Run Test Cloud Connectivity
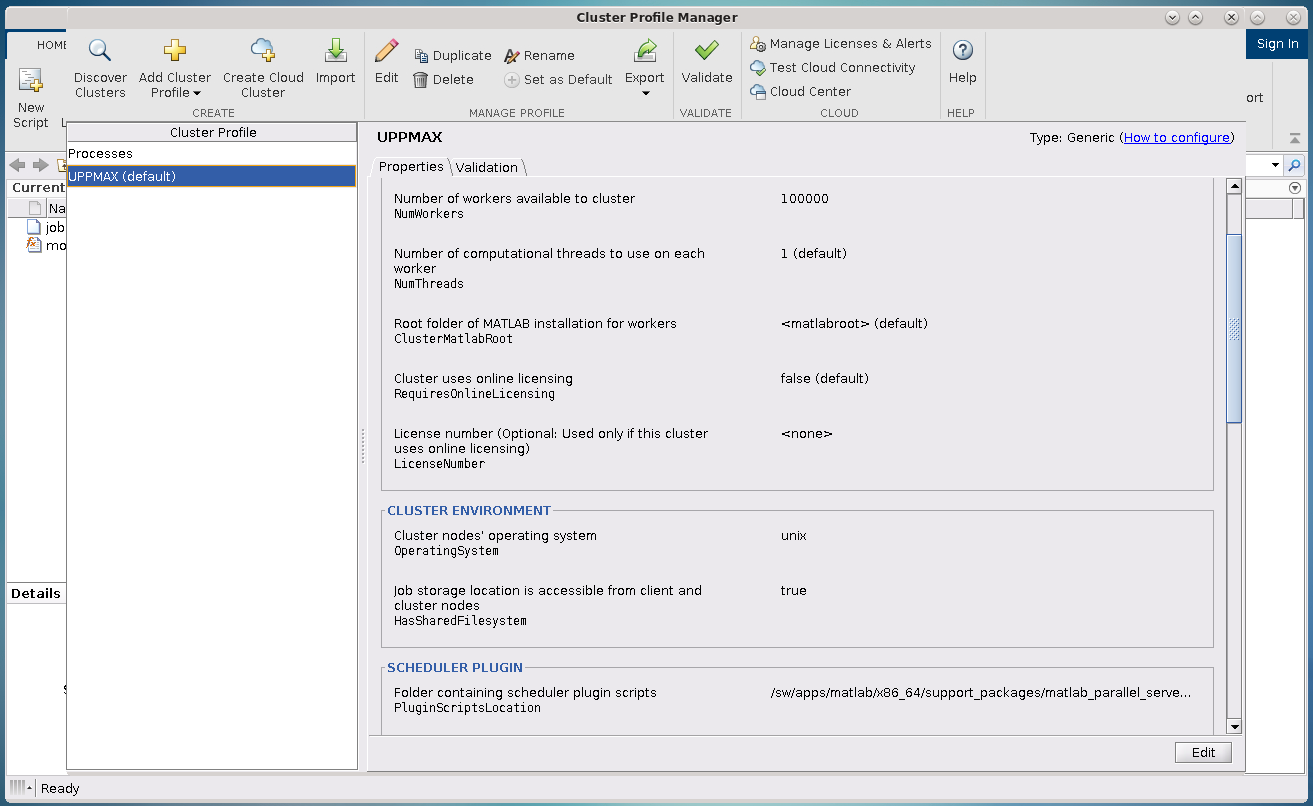The height and width of the screenshot is (806, 1313). click(833, 68)
